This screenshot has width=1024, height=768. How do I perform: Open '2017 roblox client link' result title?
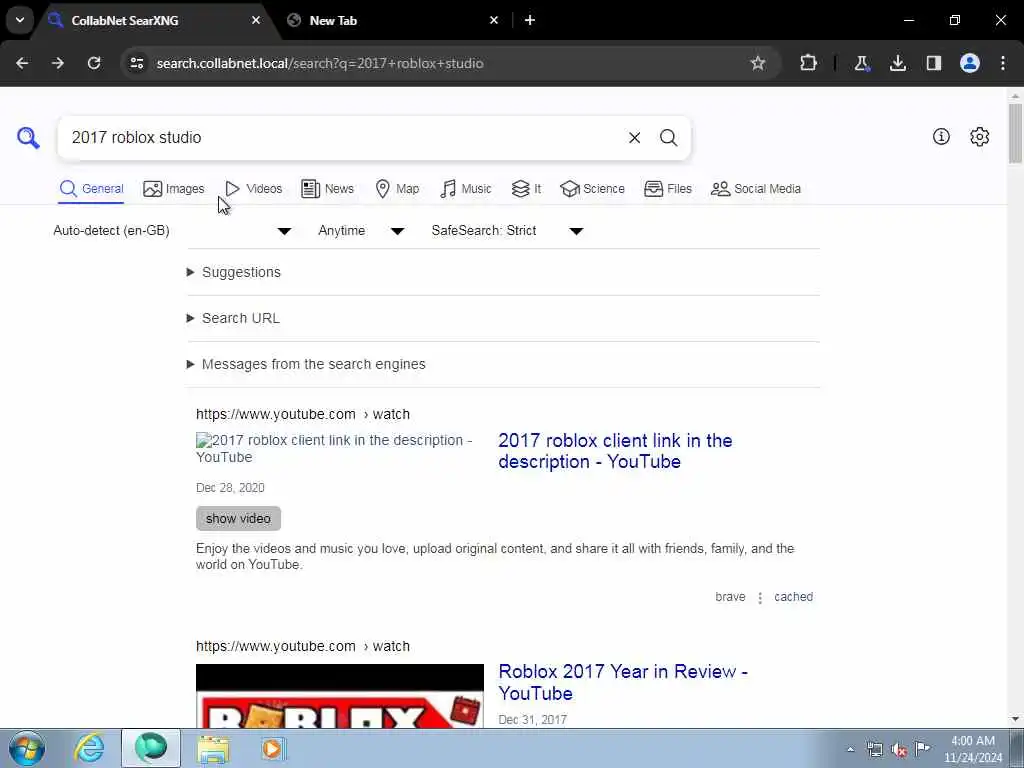[x=615, y=451]
